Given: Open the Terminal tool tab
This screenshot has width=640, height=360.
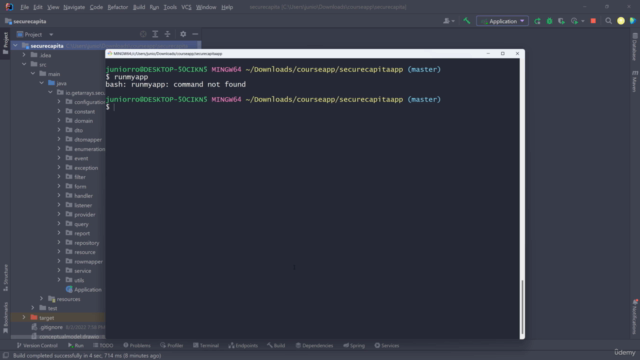Looking at the screenshot, I should click(206, 345).
